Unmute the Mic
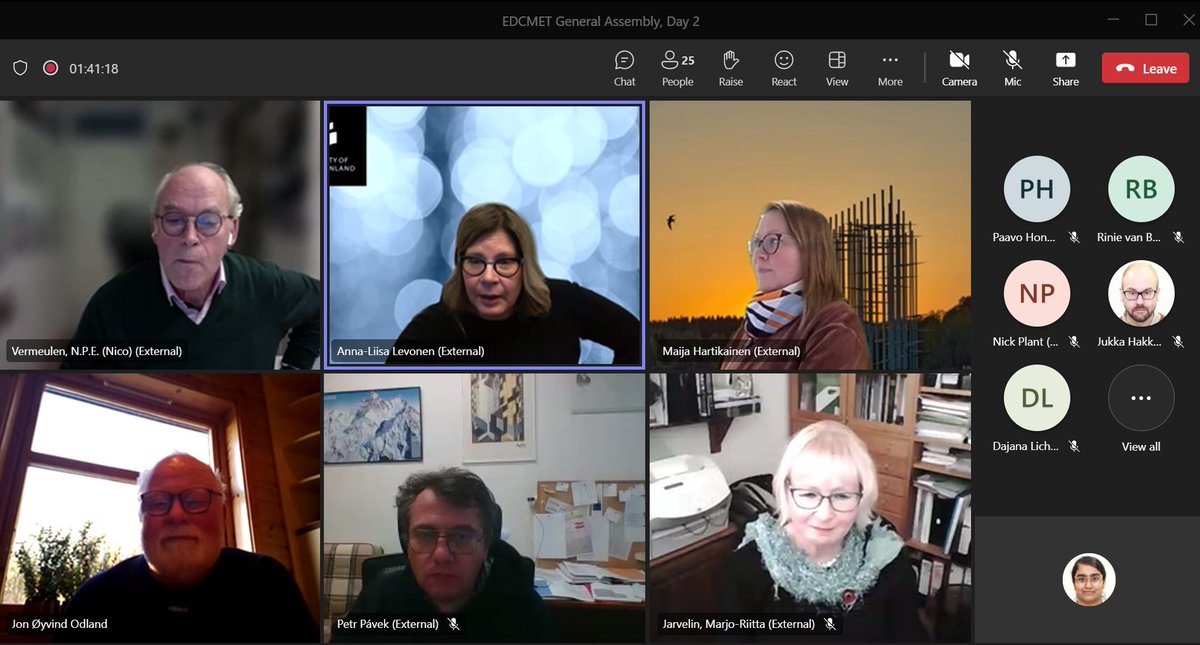Screen dimensions: 1200x645 (x=1013, y=68)
